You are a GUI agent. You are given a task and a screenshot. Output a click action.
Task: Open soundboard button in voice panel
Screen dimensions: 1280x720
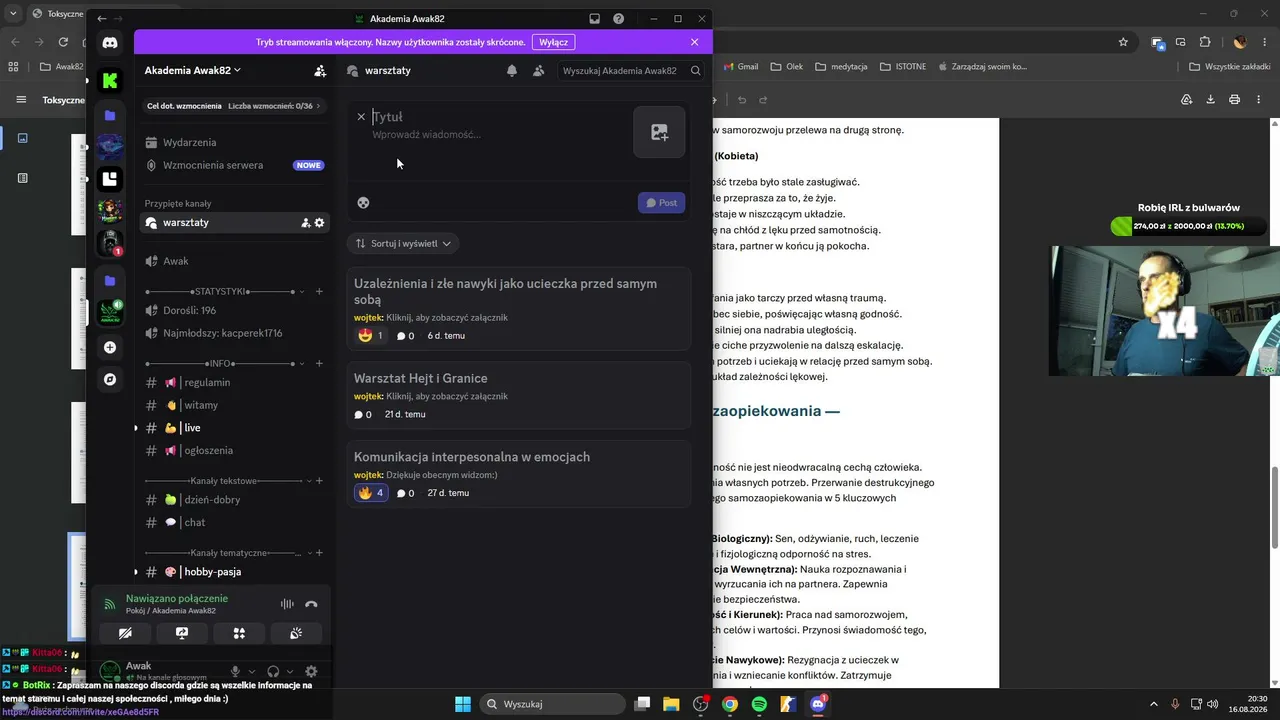coord(296,633)
